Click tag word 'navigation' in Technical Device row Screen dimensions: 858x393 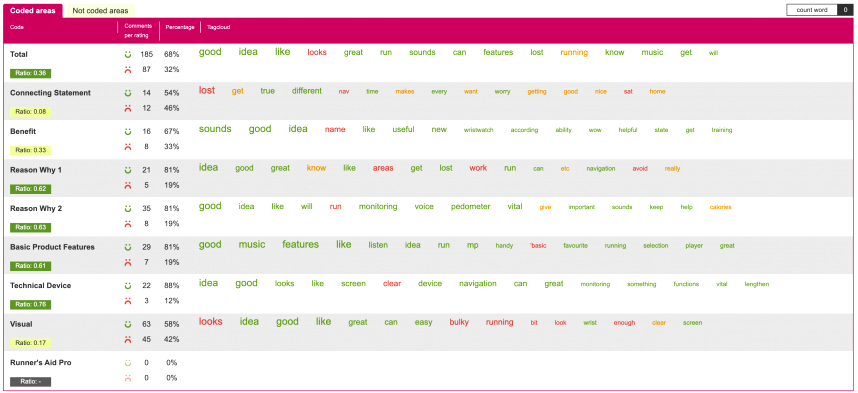478,284
